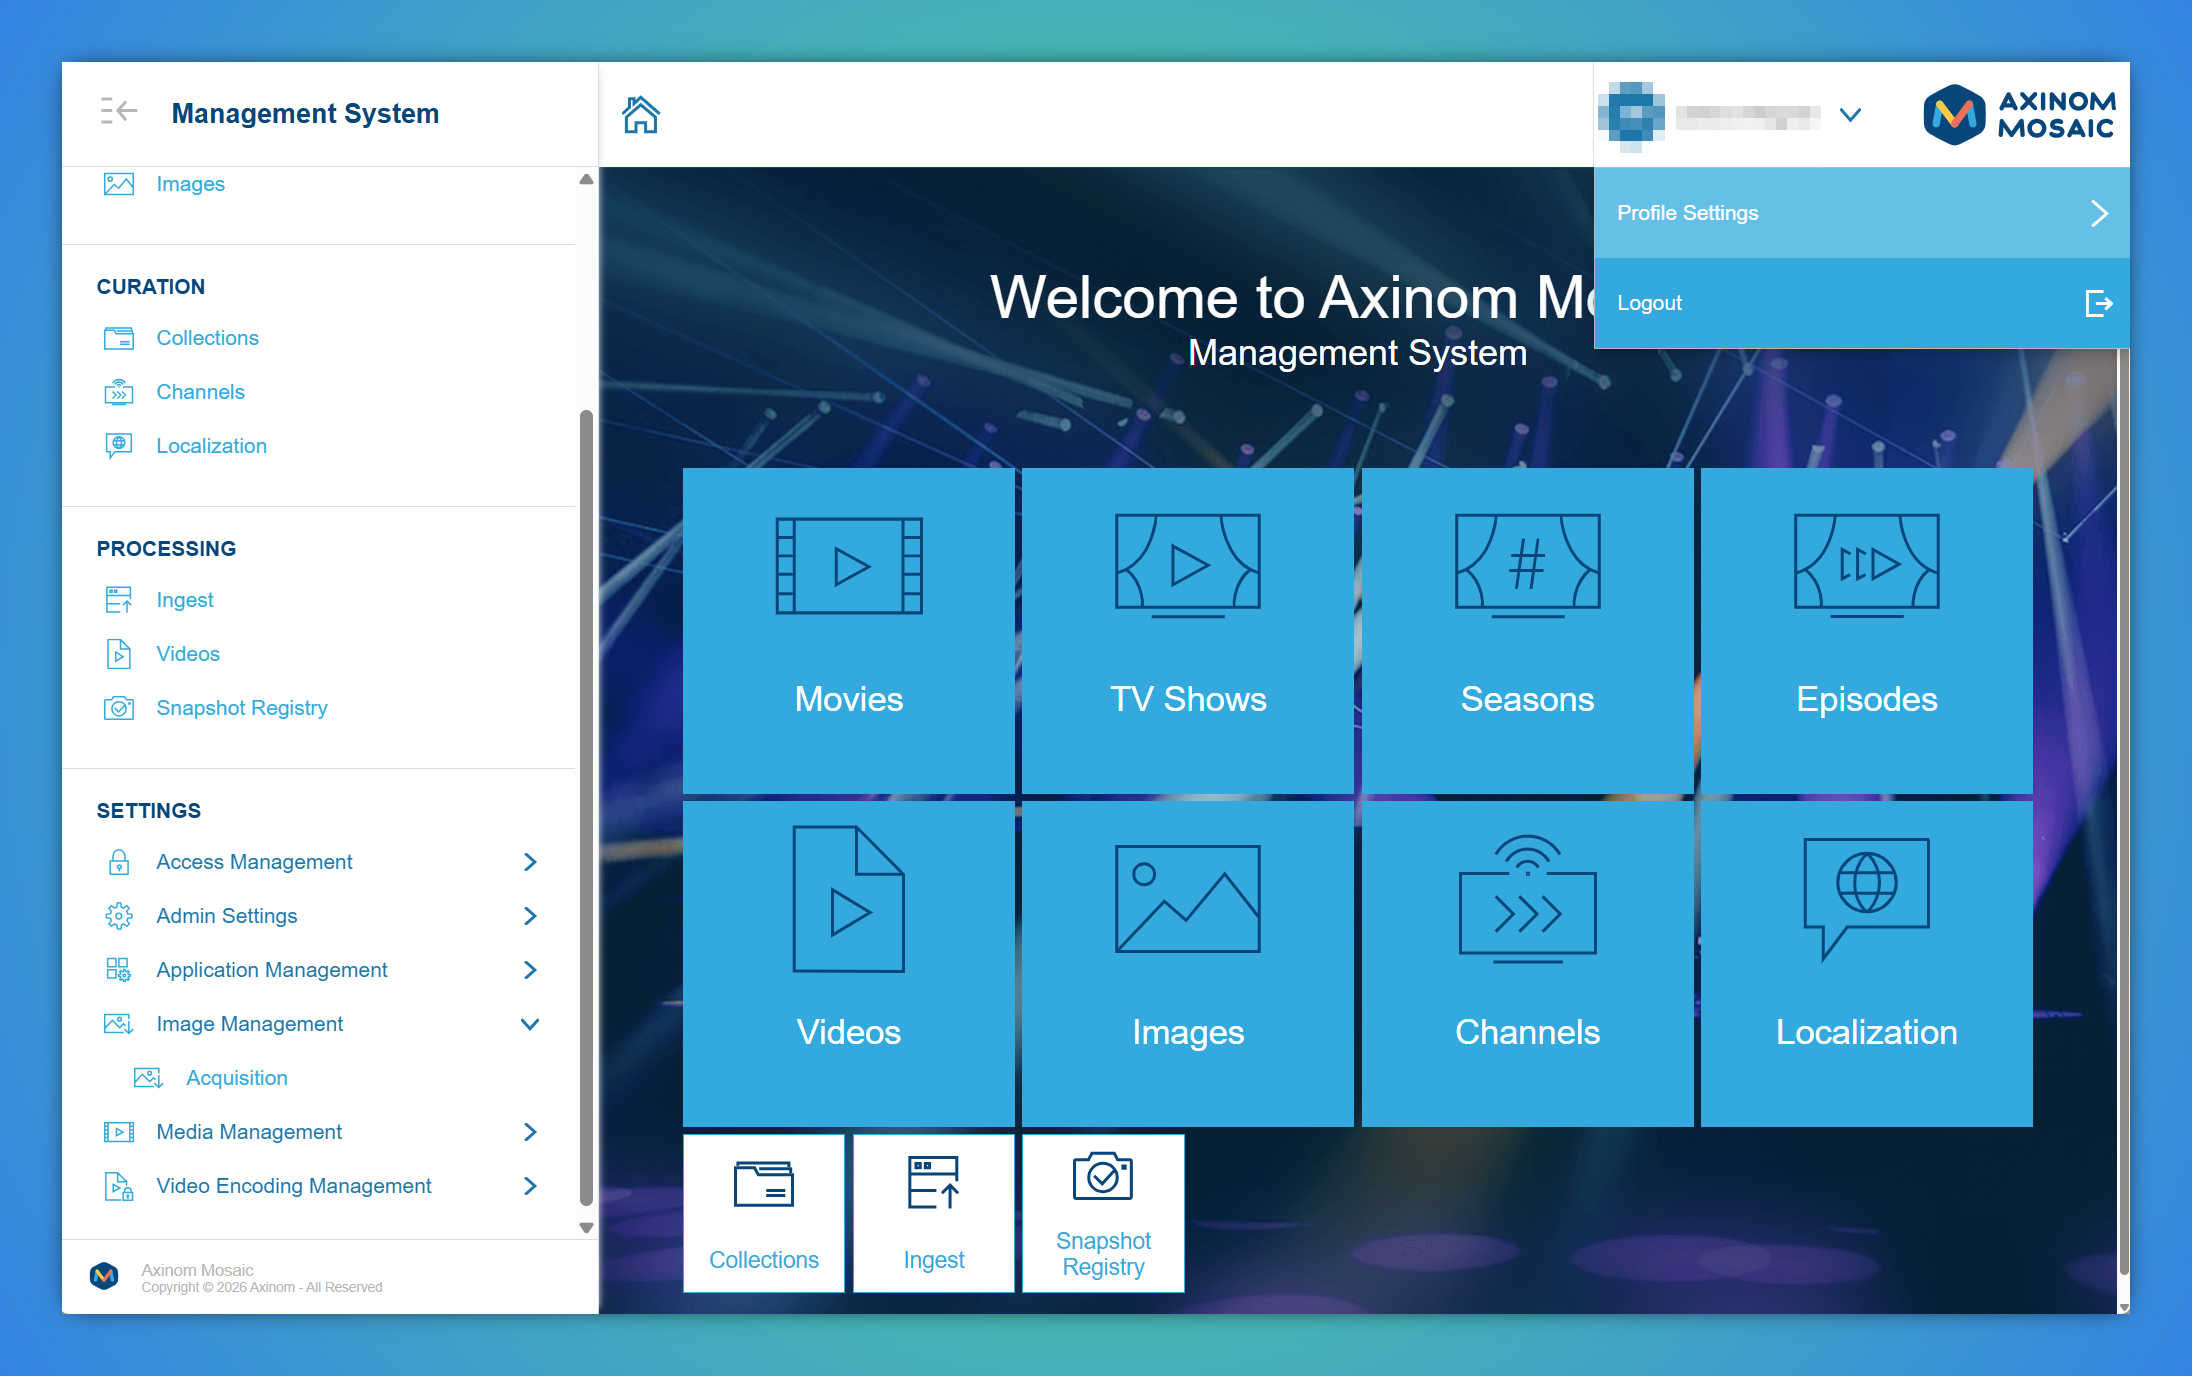Viewport: 2192px width, 1376px height.
Task: Expand the Video Encoding Management section
Action: coord(530,1186)
